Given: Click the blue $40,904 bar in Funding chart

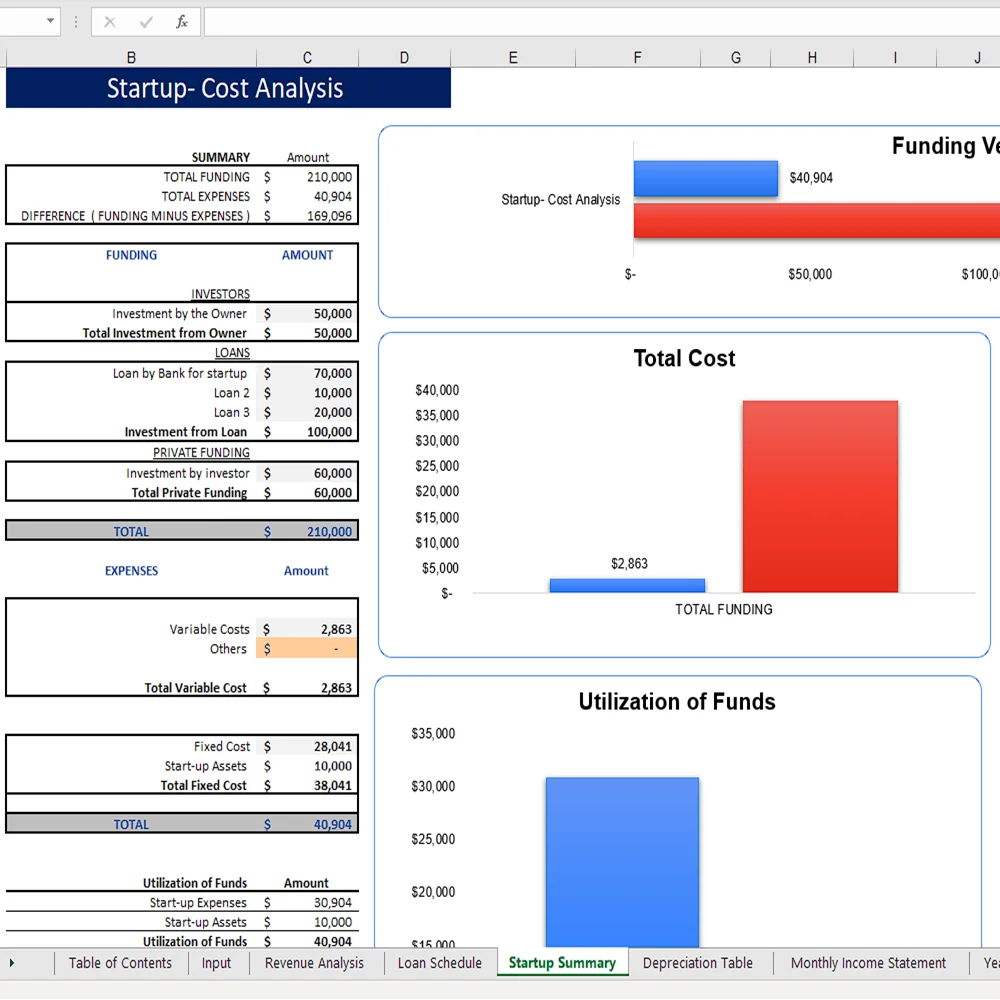Looking at the screenshot, I should click(705, 177).
